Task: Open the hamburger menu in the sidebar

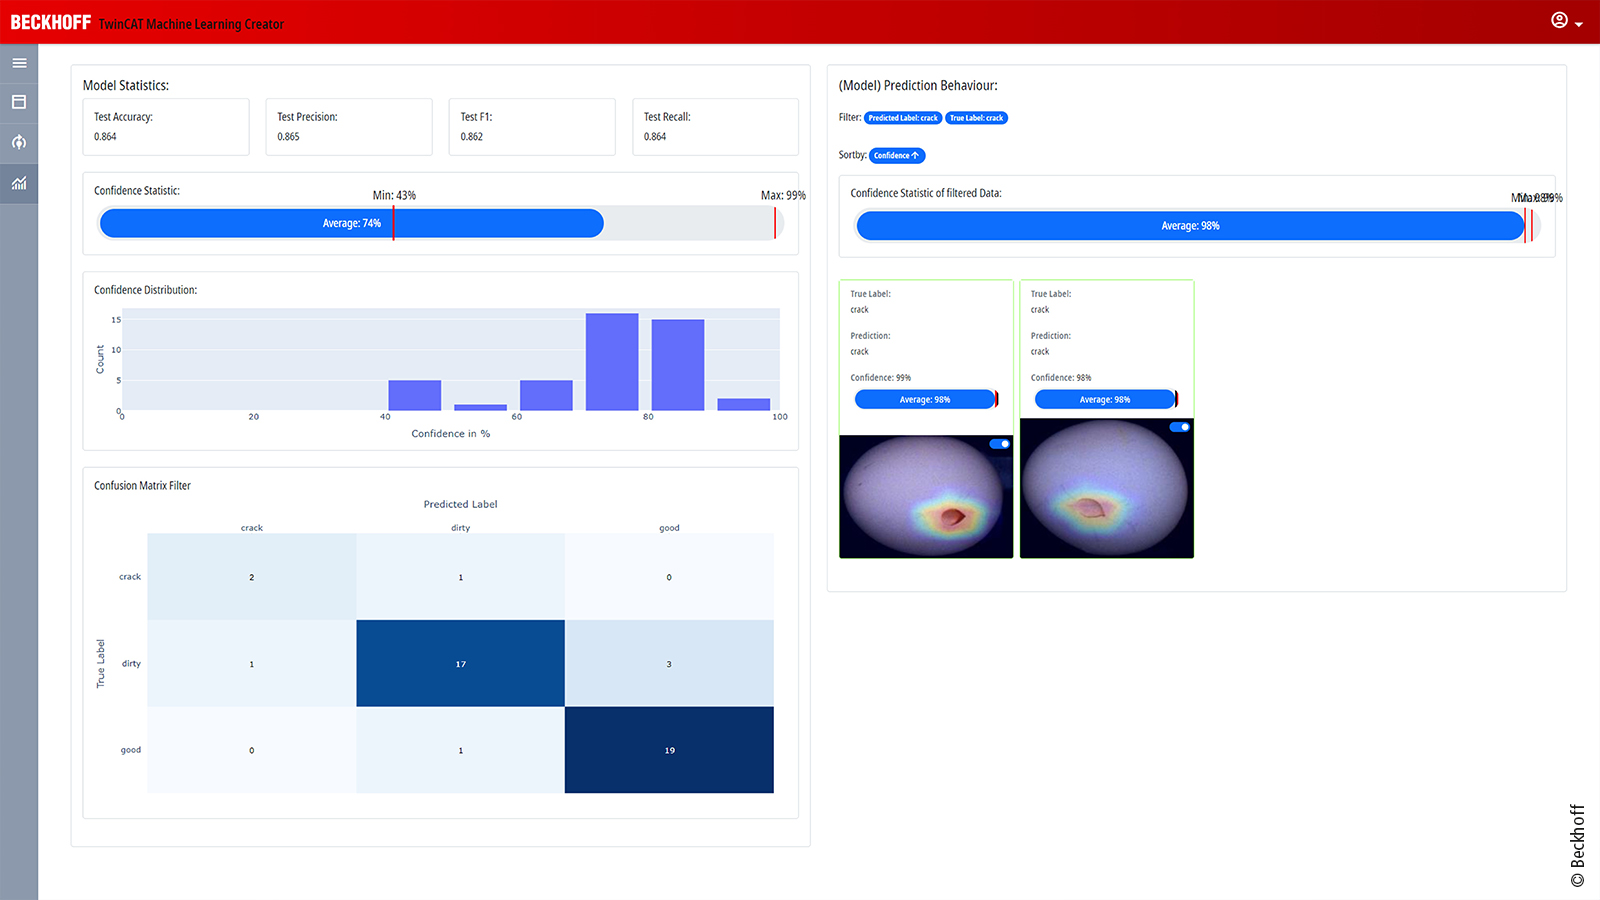Action: [x=19, y=63]
